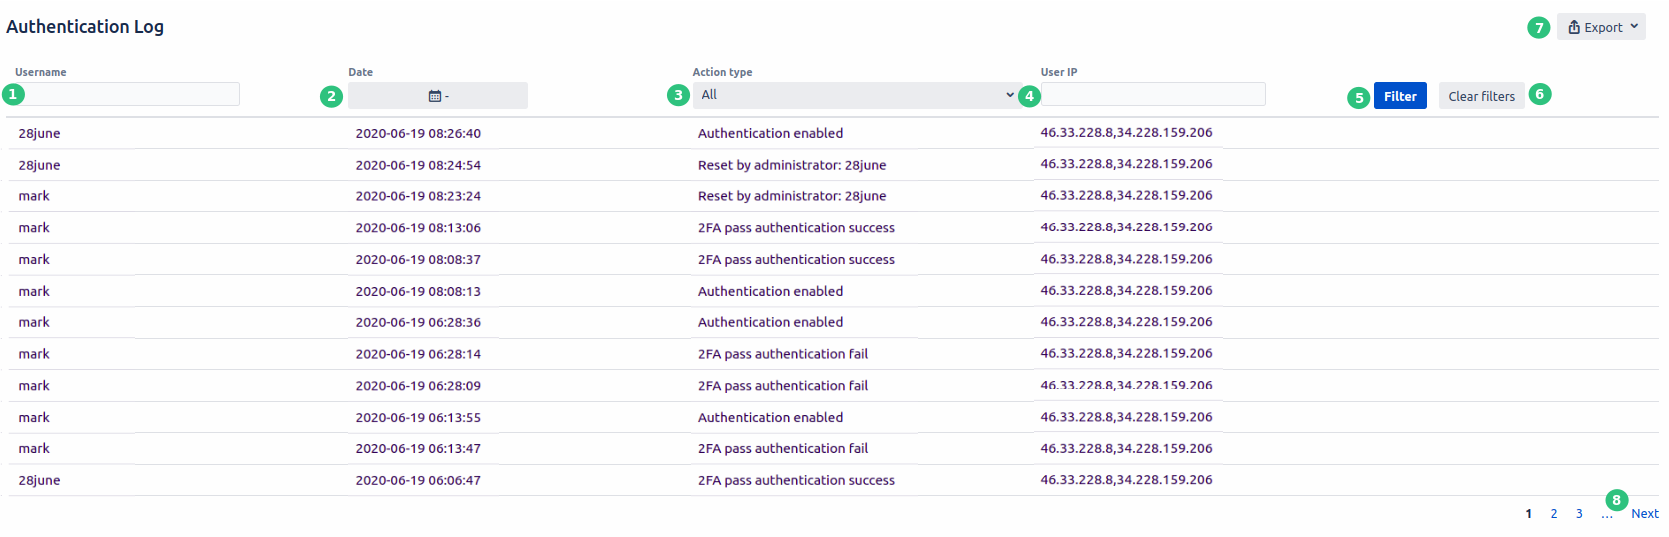The width and height of the screenshot is (1669, 537).
Task: Click the Clear filters button
Action: tap(1481, 96)
